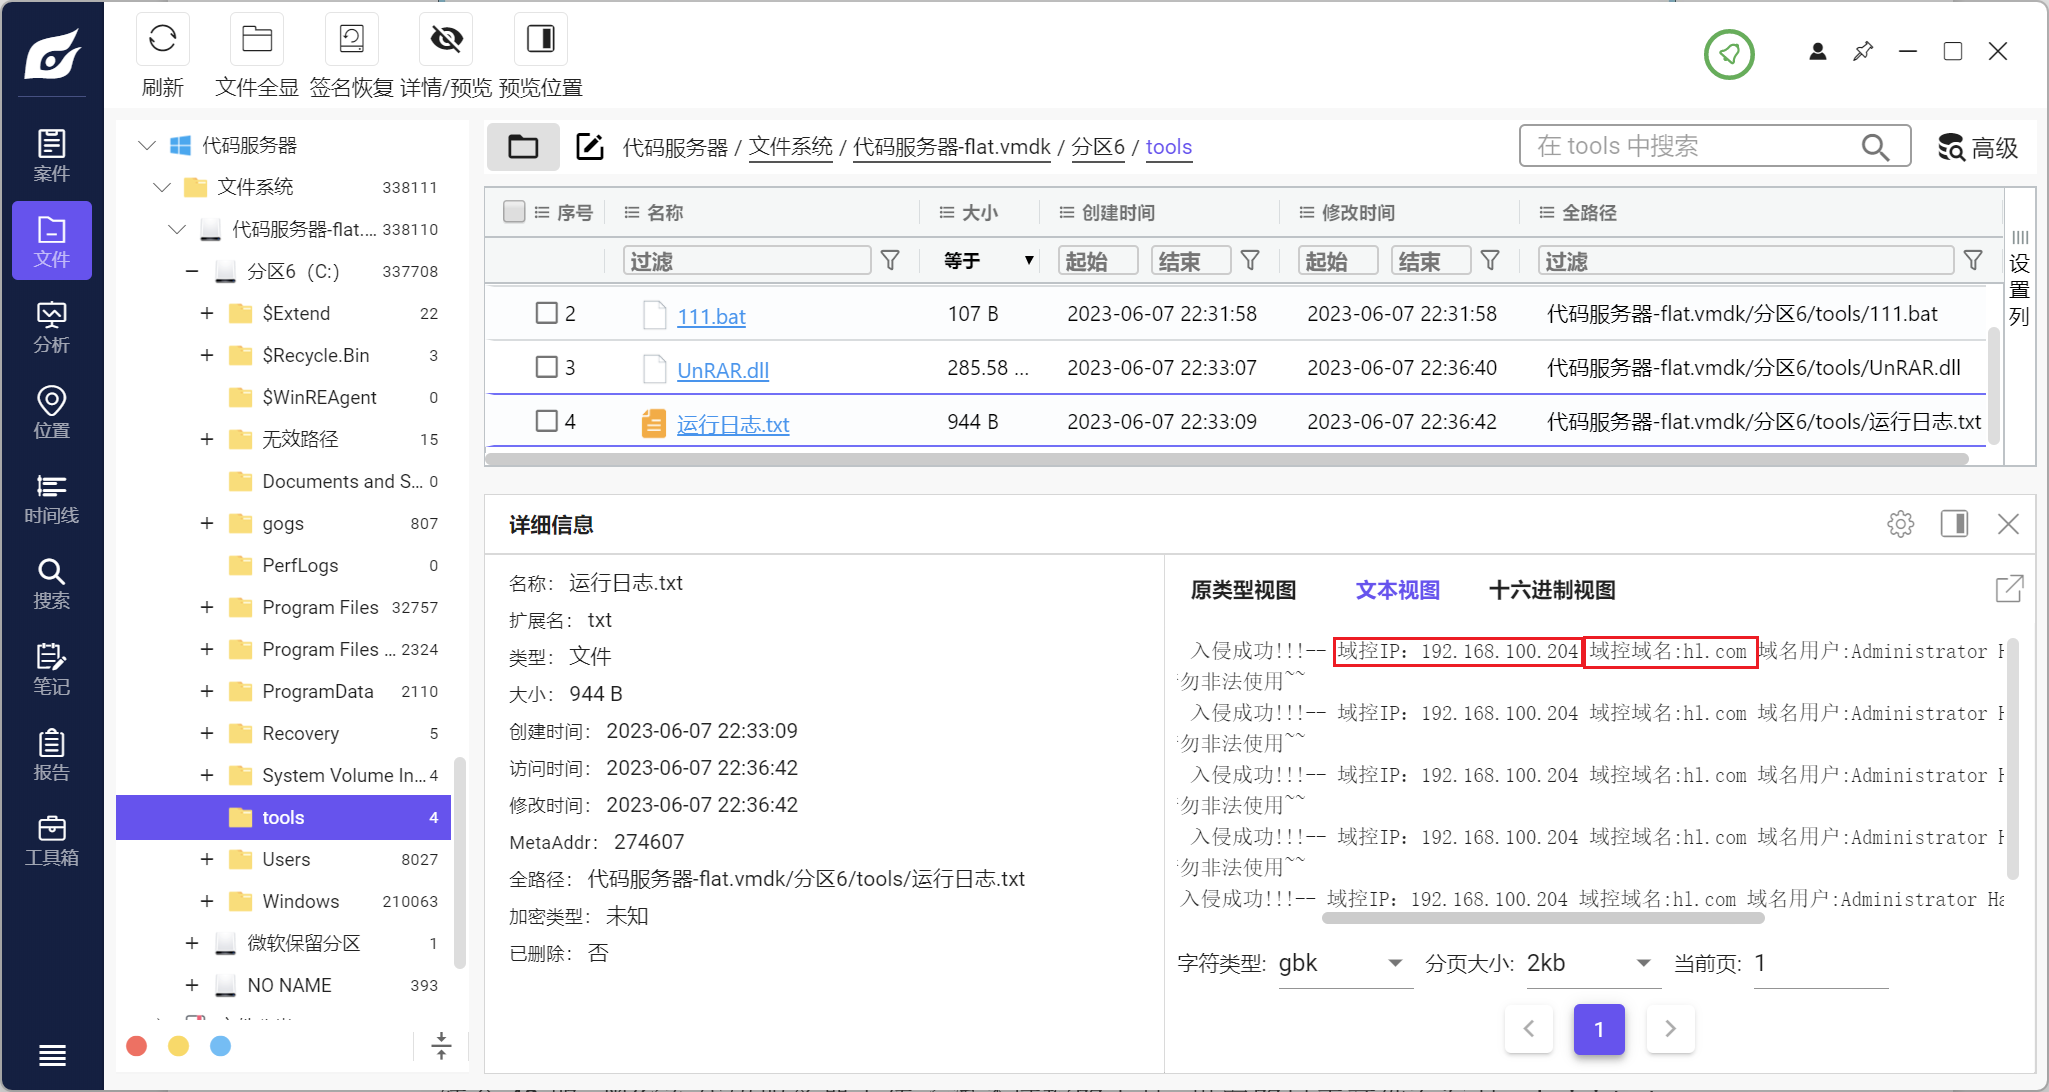Click the 文件系统 breadcrumb link
The image size is (2049, 1092).
(790, 147)
